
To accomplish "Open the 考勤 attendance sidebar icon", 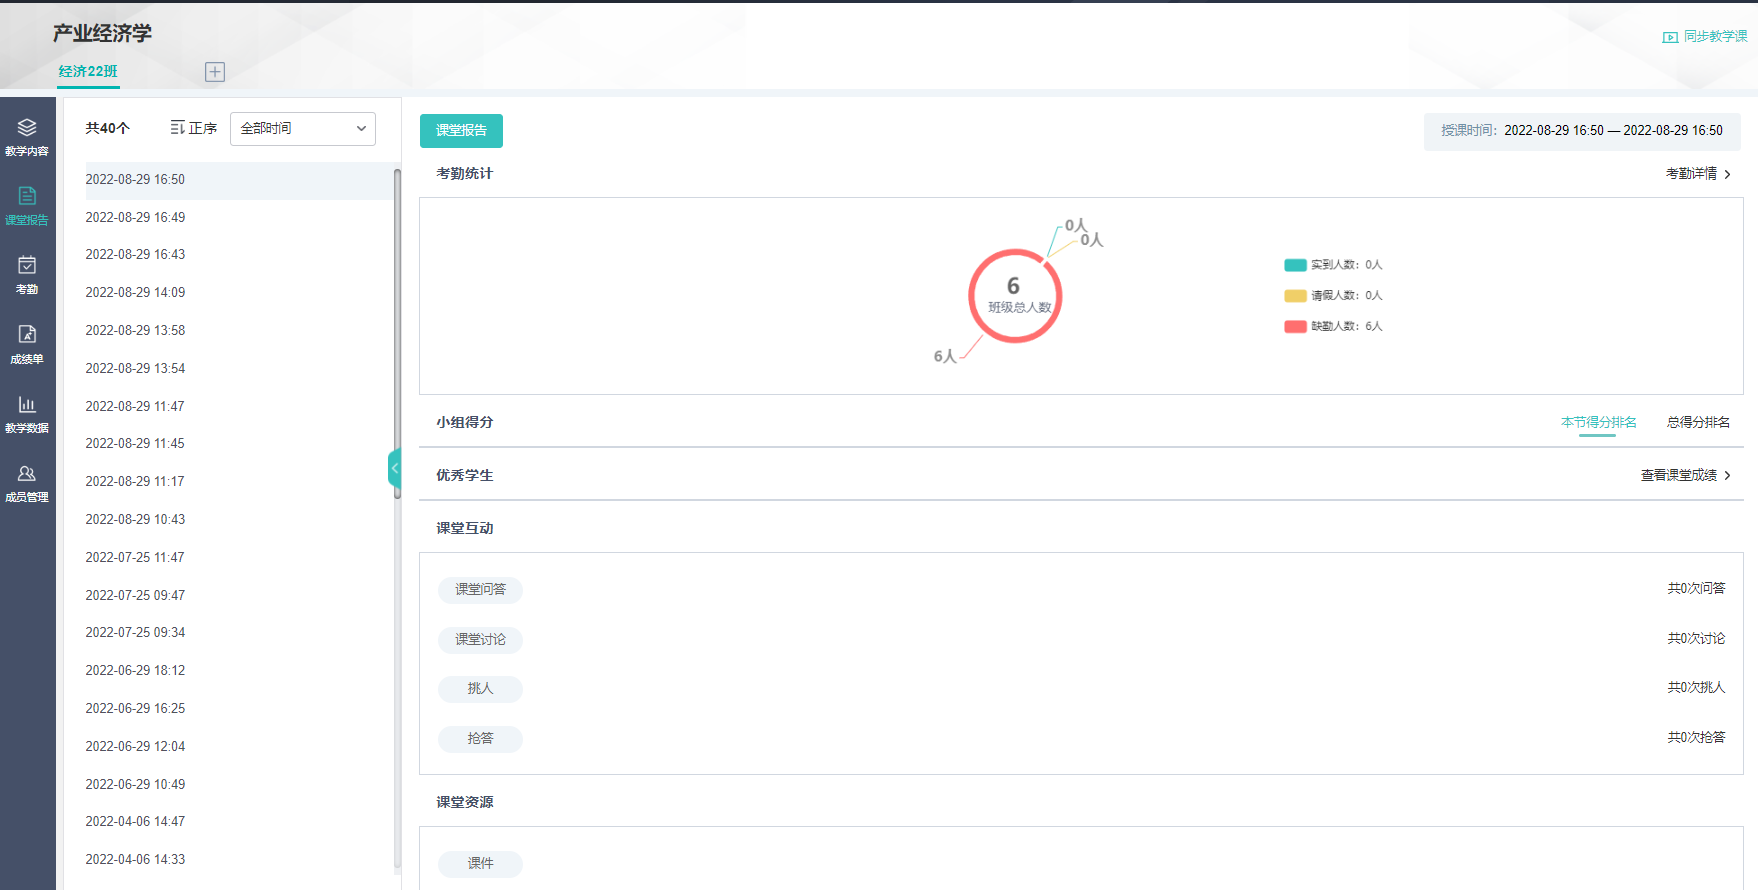I will [27, 275].
